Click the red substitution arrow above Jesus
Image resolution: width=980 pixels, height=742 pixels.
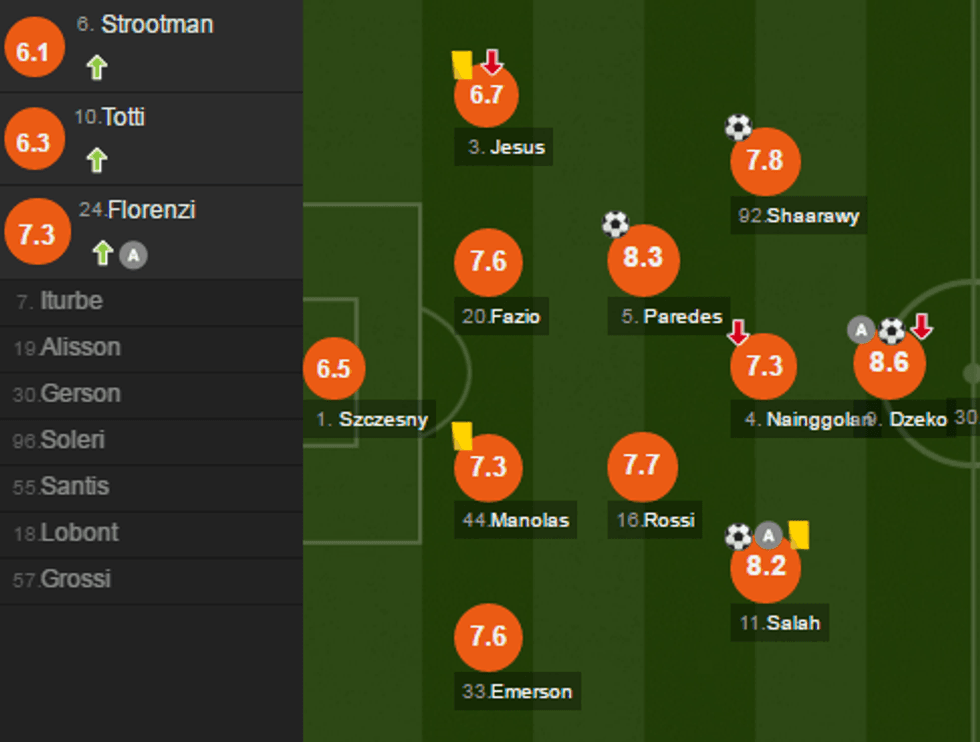coord(491,62)
